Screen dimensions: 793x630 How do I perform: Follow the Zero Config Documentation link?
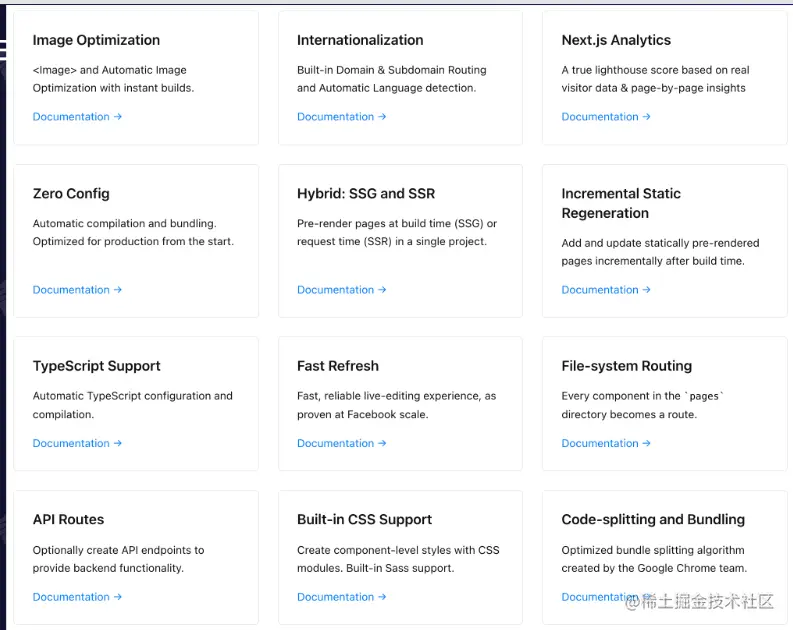[x=77, y=290]
